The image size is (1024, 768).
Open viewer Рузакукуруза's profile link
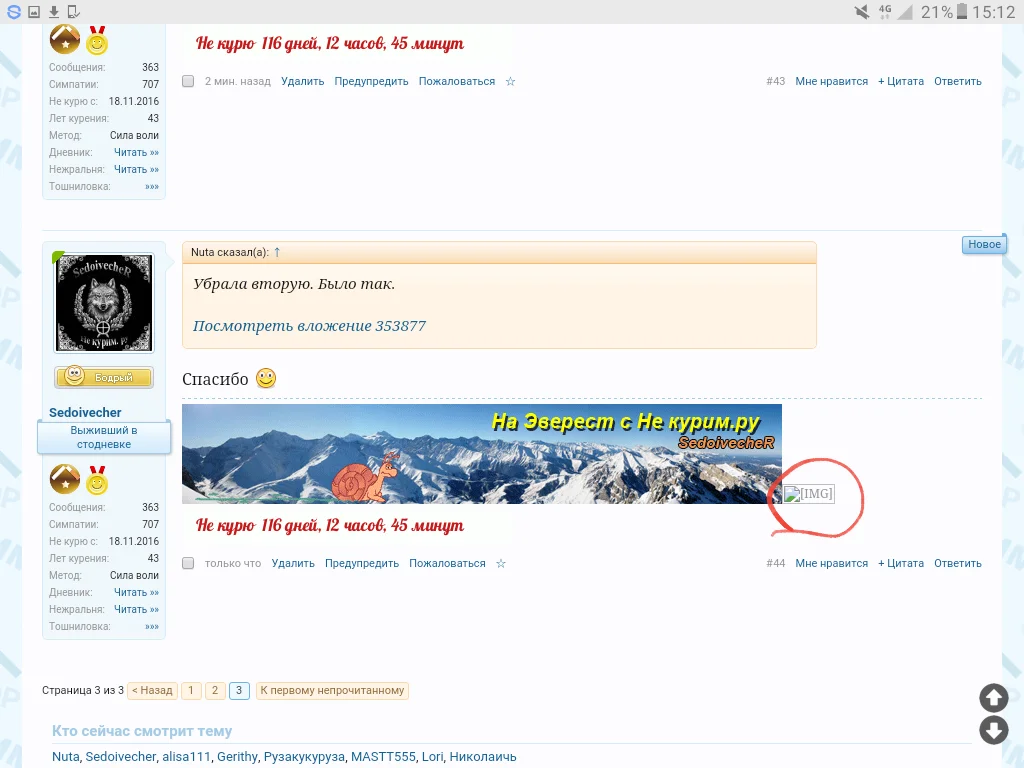(x=304, y=756)
